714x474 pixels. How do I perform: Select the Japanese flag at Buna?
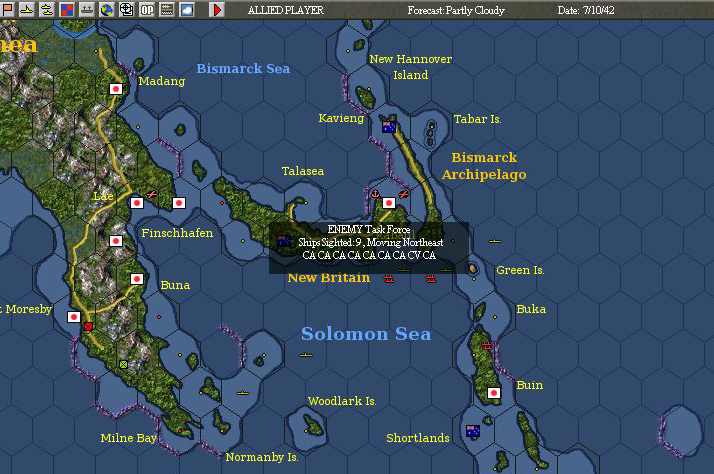coord(137,279)
